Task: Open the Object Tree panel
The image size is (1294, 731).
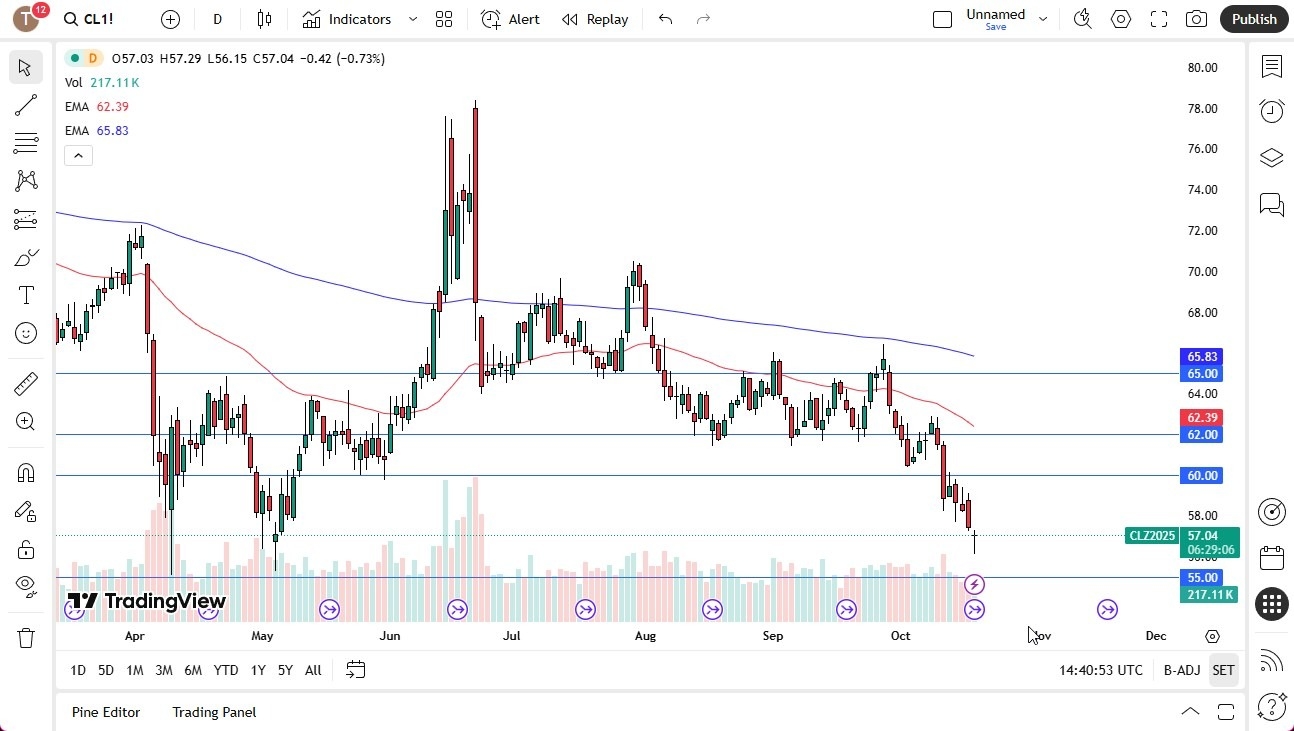Action: point(1271,157)
